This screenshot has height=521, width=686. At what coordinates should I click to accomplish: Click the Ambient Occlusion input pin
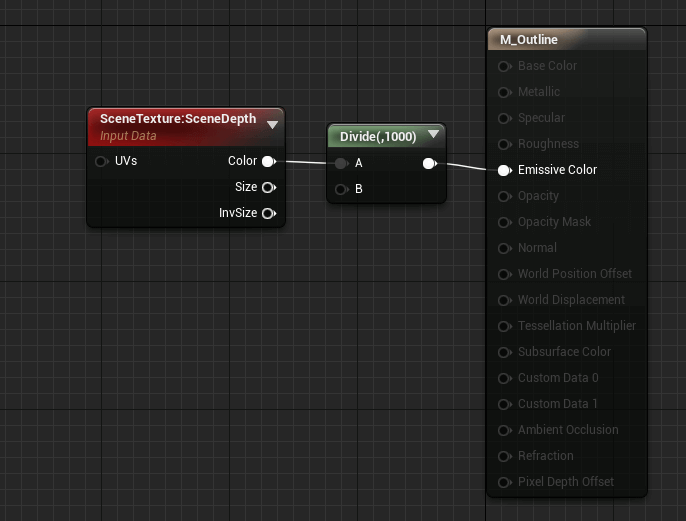point(504,430)
